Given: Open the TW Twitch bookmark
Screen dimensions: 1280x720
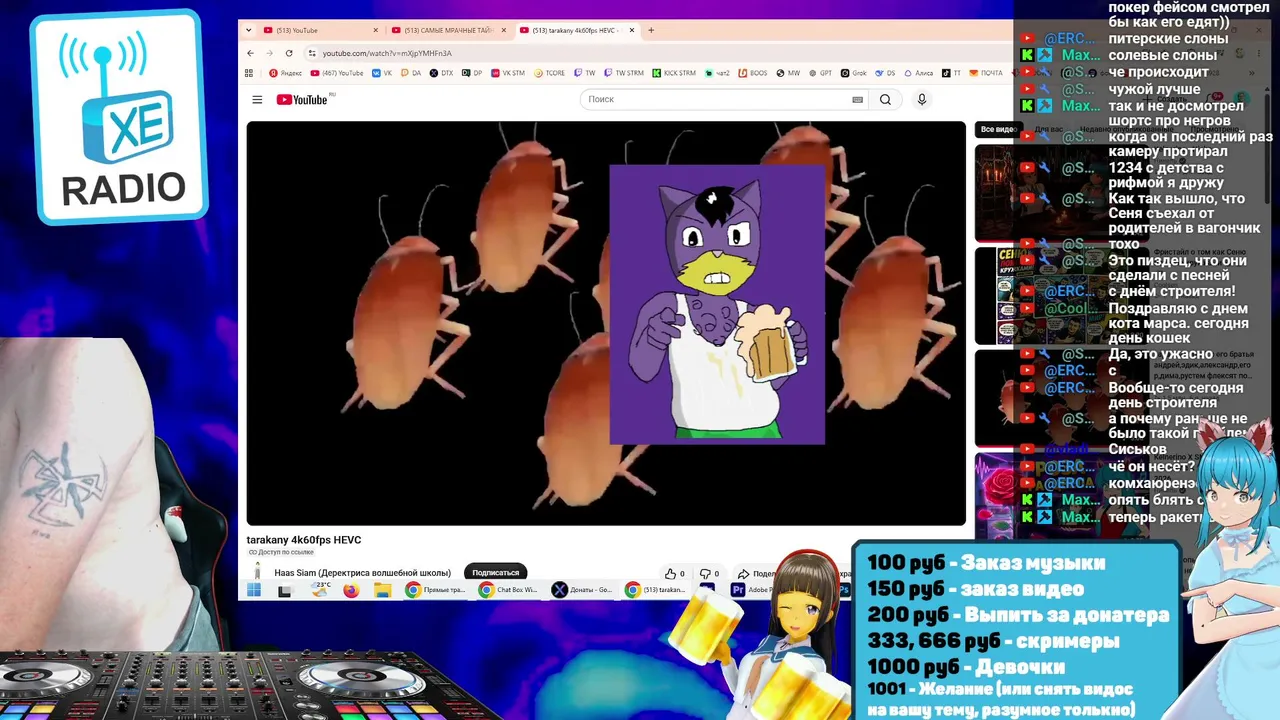Looking at the screenshot, I should coord(585,73).
